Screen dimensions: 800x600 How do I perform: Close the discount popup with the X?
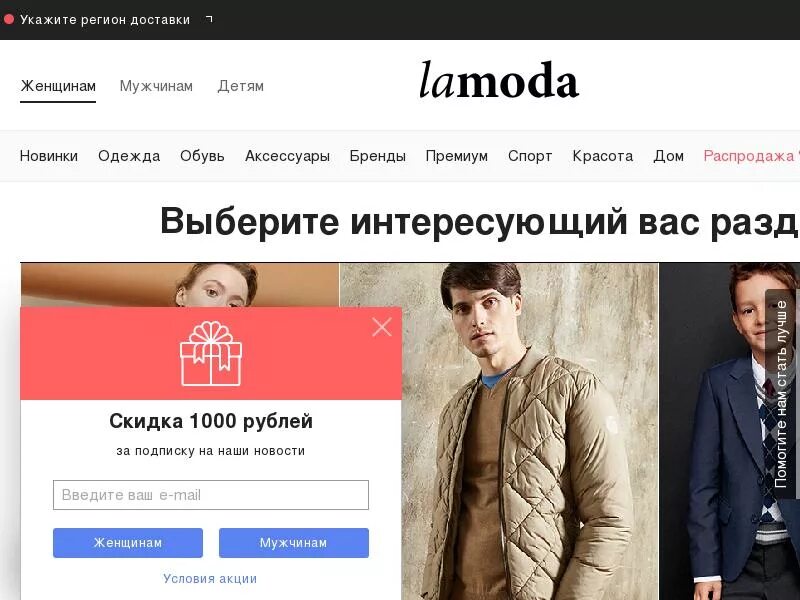pos(382,327)
